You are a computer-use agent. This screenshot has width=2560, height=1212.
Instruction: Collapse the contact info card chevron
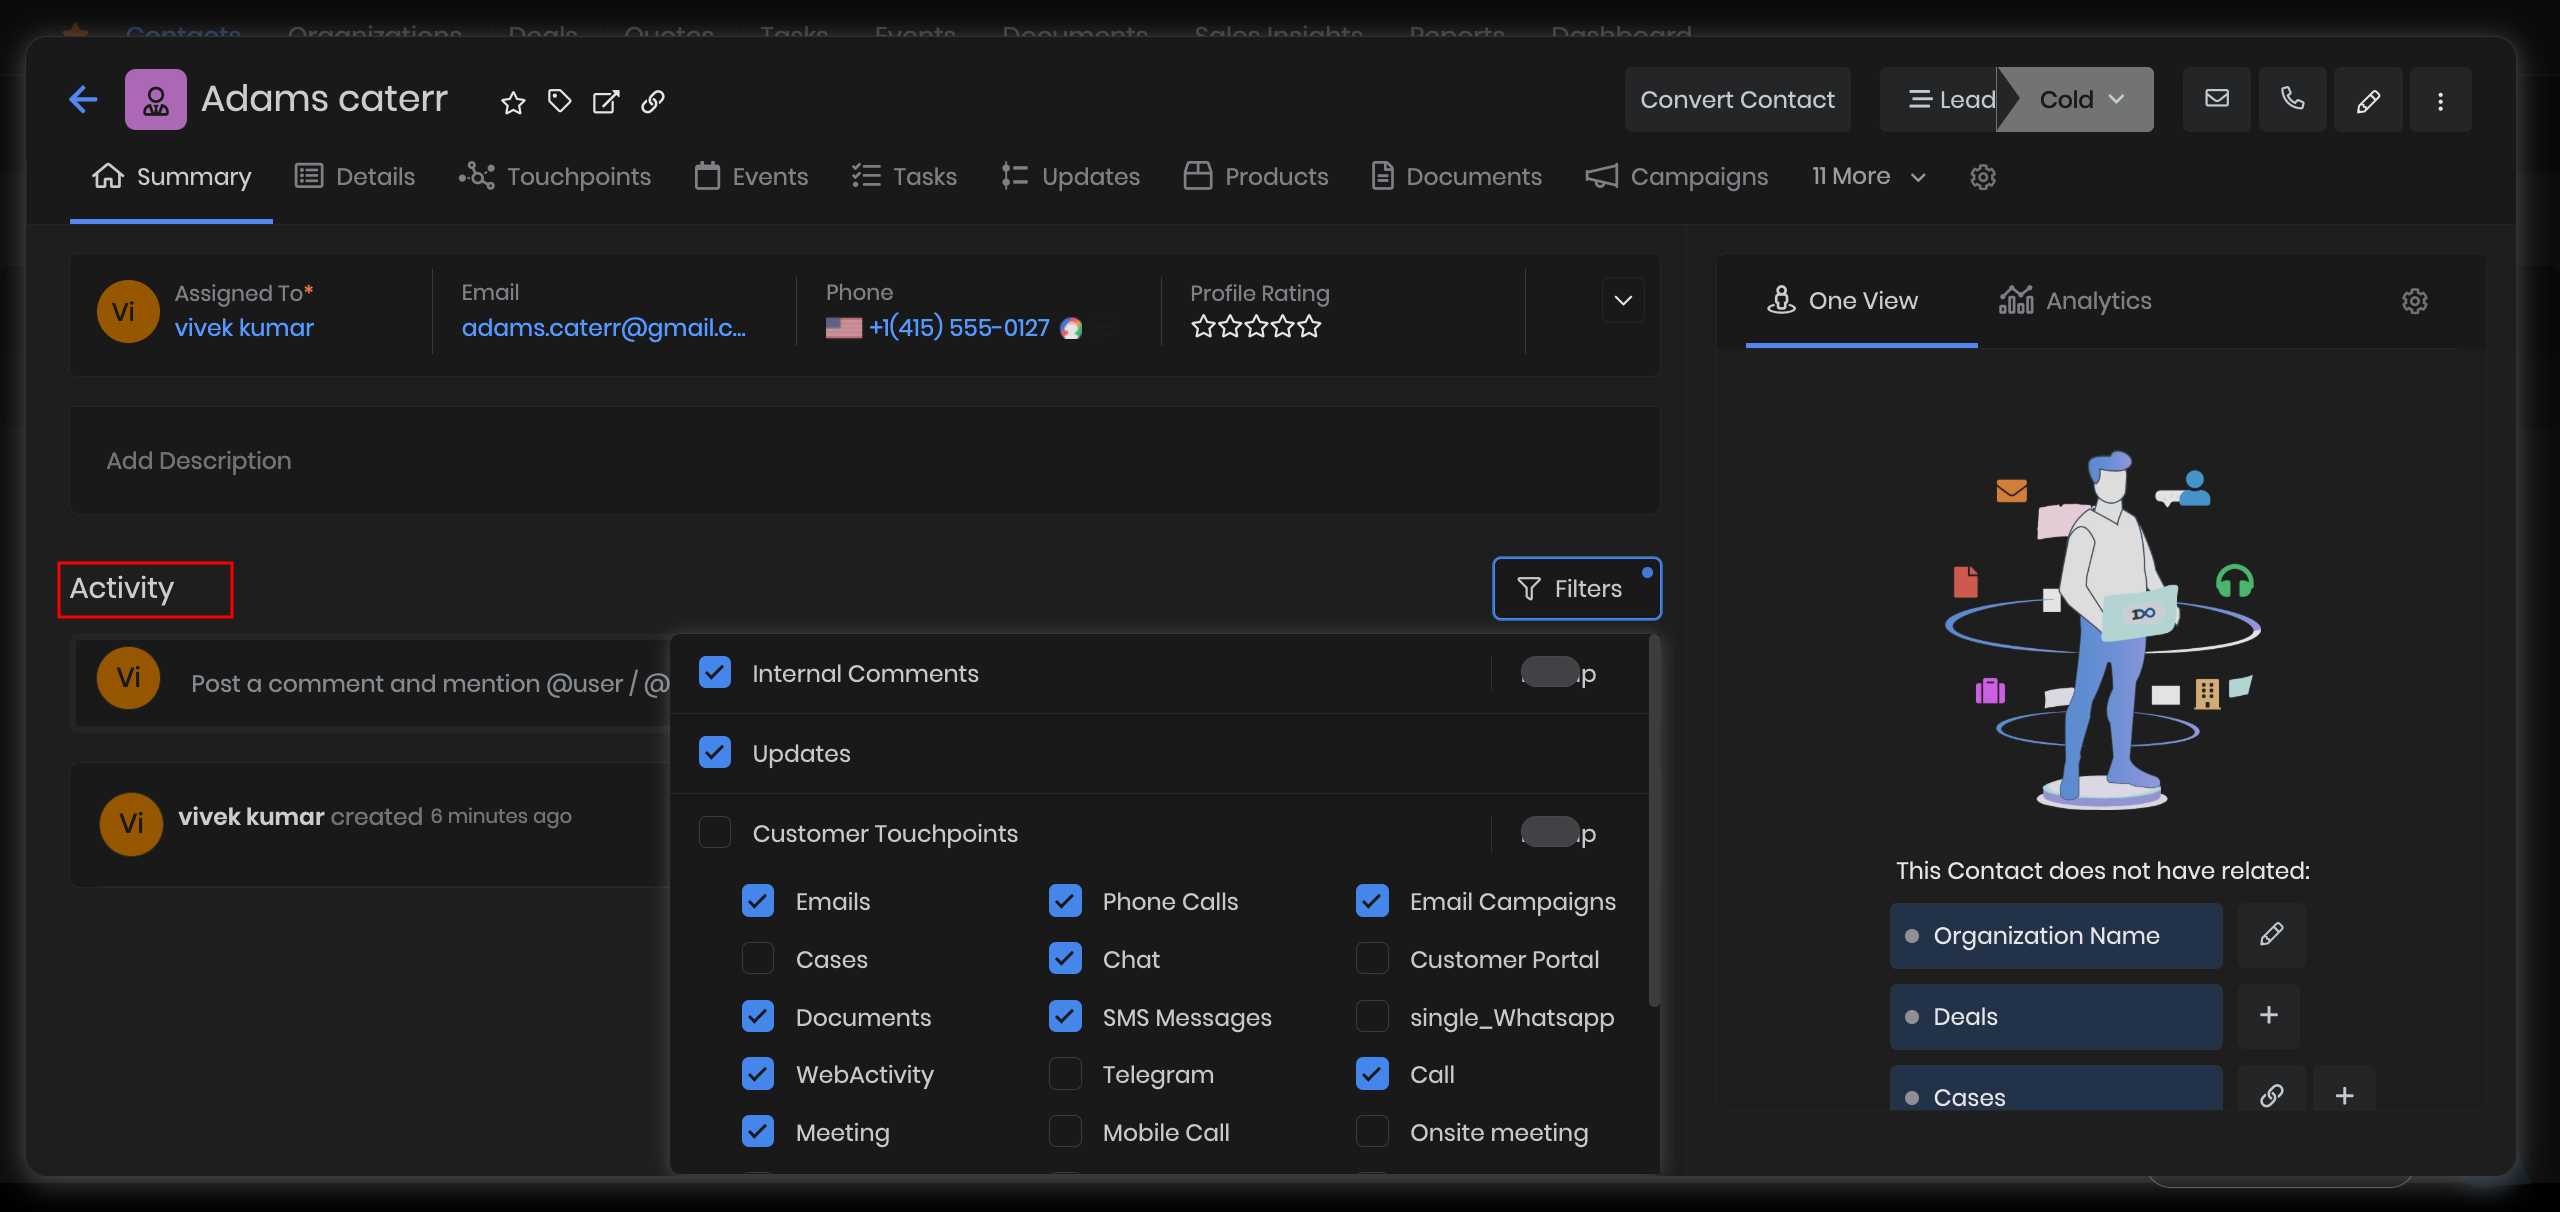point(1623,300)
